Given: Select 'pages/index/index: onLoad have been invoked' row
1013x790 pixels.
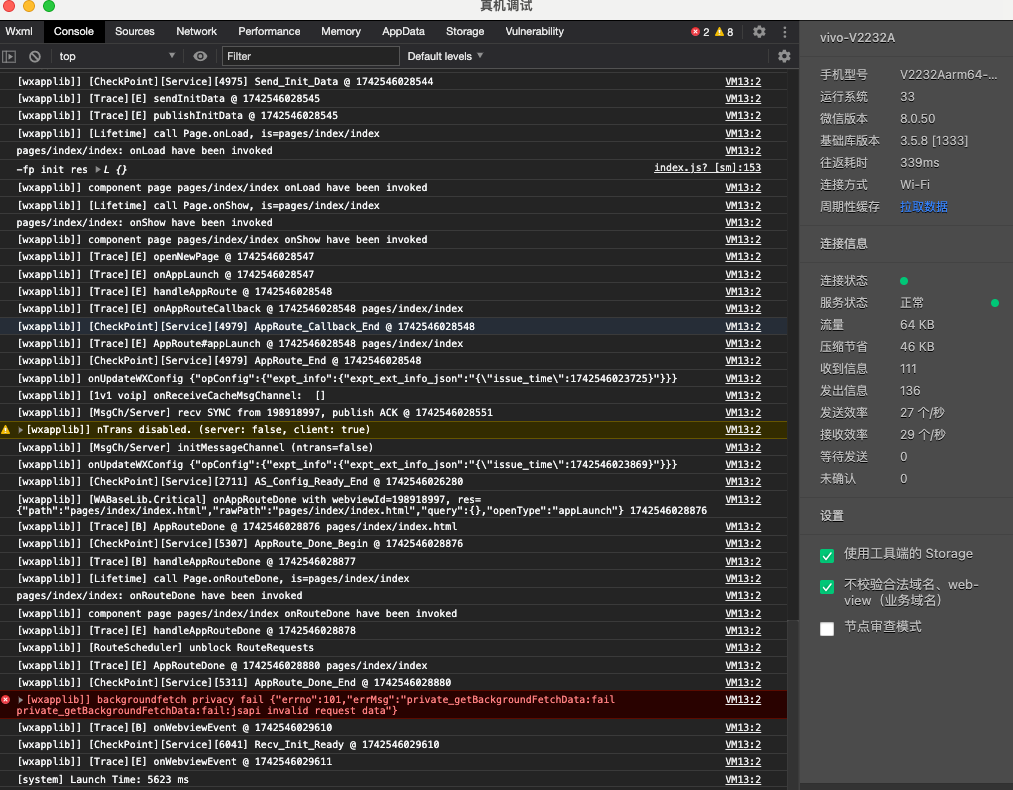Looking at the screenshot, I should tap(393, 151).
